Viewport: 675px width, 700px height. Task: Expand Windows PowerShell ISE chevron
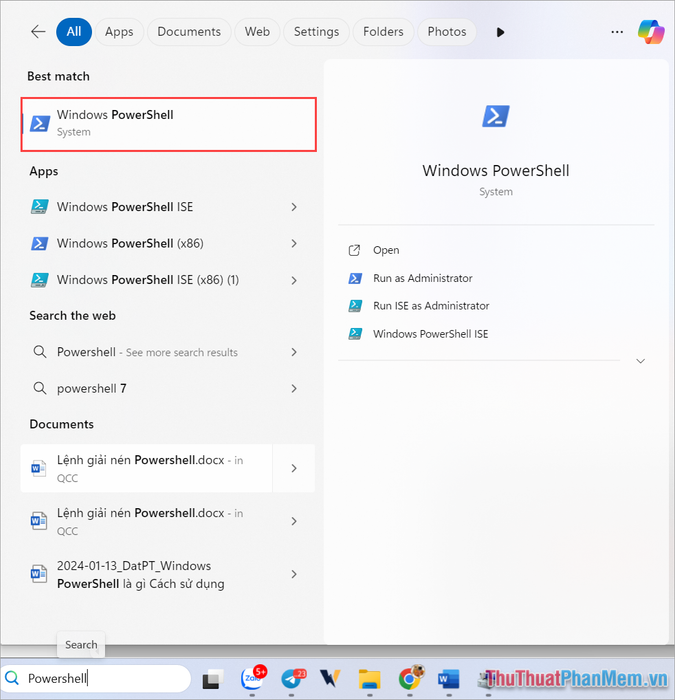[294, 207]
